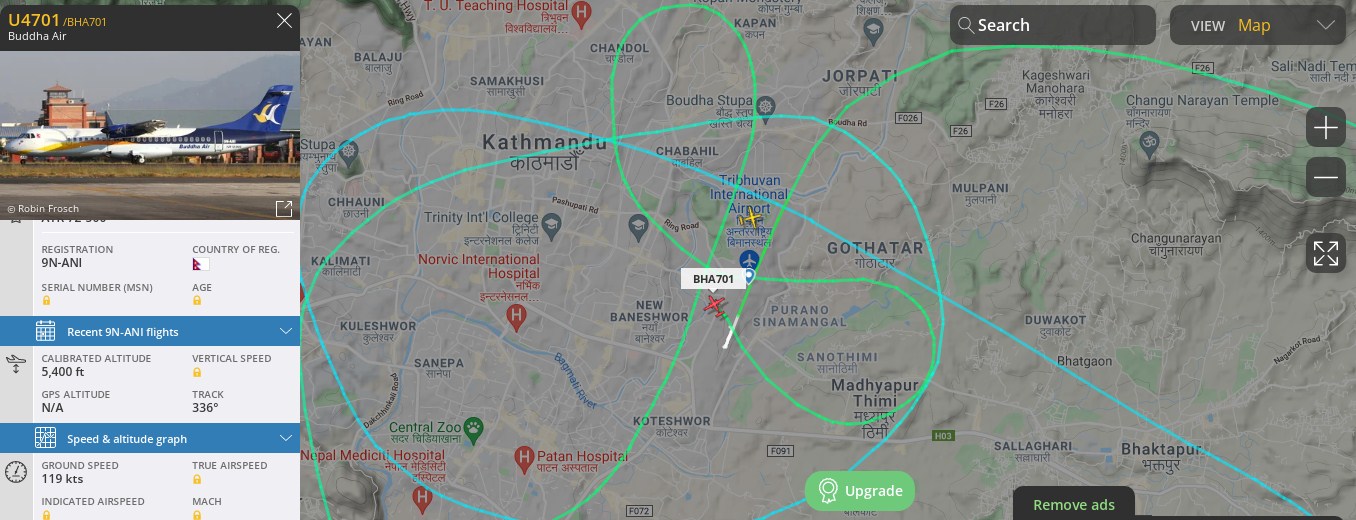This screenshot has height=520, width=1356.
Task: Open the aircraft photo in a new window
Action: coord(284,208)
